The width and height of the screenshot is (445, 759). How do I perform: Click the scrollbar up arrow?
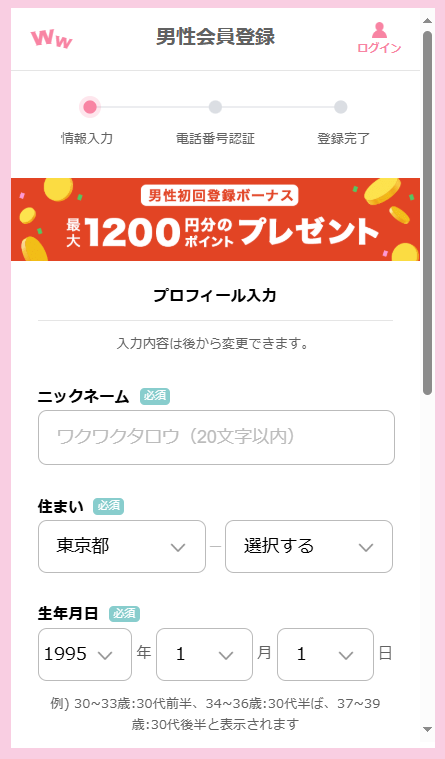coord(427,21)
